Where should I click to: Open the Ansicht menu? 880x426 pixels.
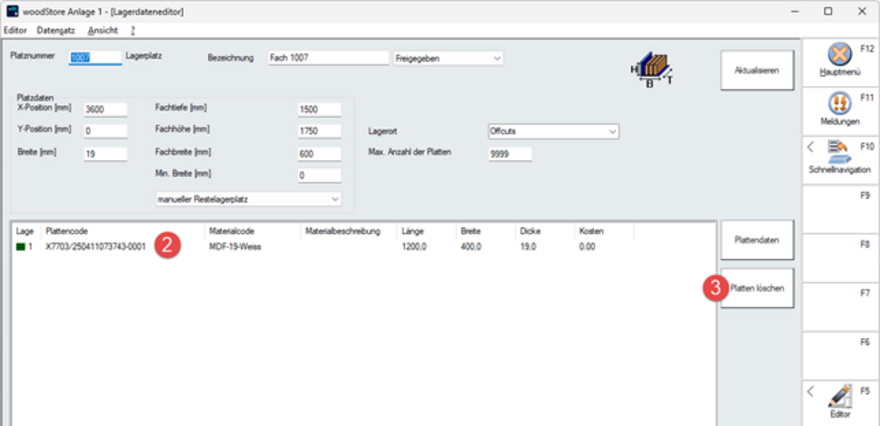coord(103,30)
